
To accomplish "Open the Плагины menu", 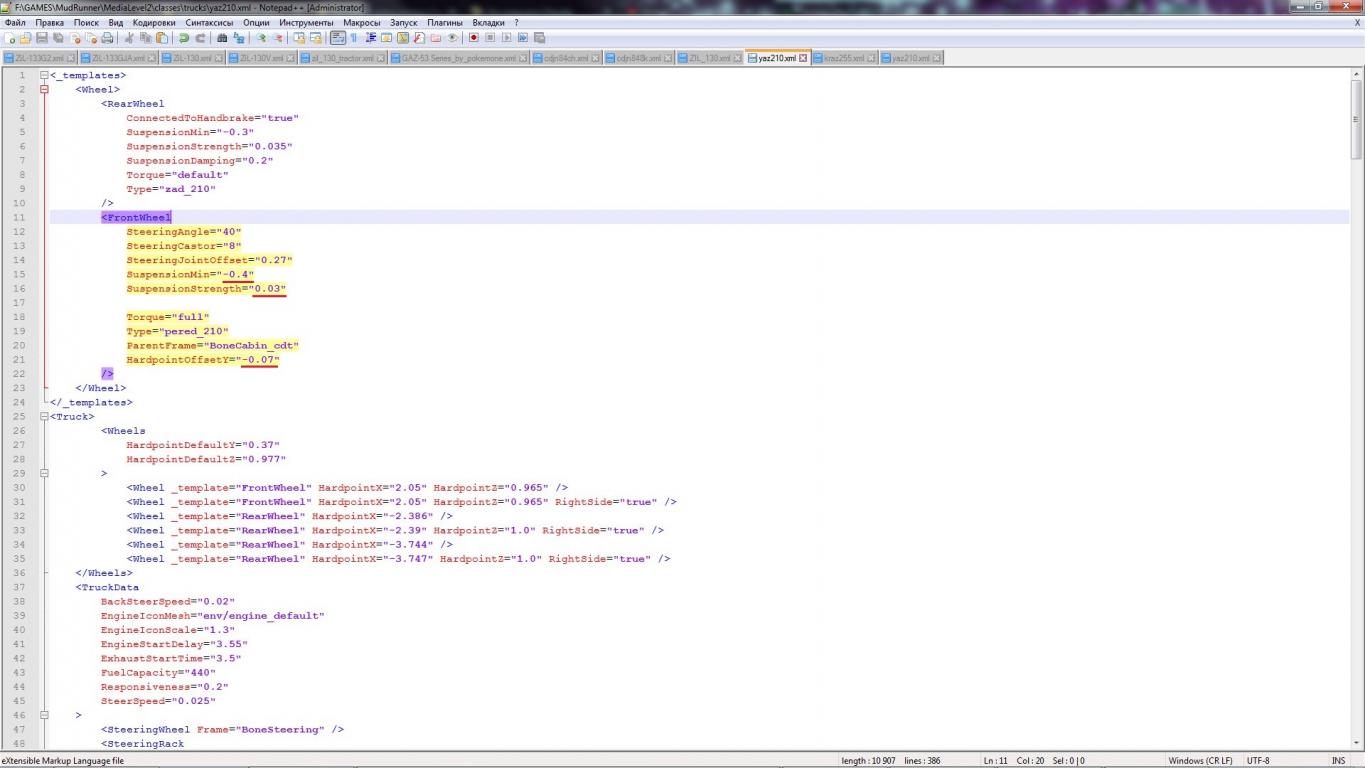I will point(444,22).
